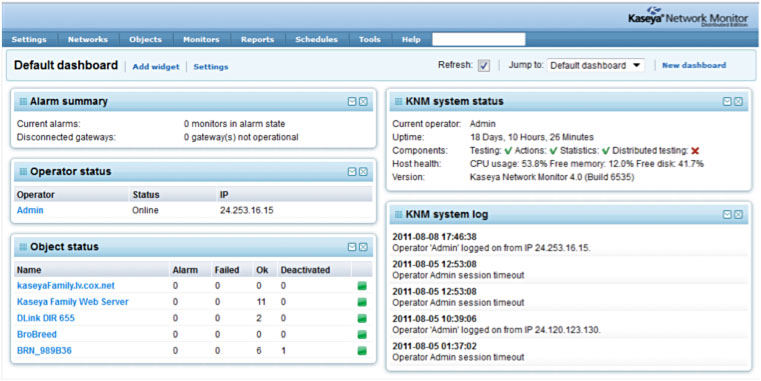This screenshot has height=381, width=761.
Task: Click the Operator column header
Action: pyautogui.click(x=36, y=195)
